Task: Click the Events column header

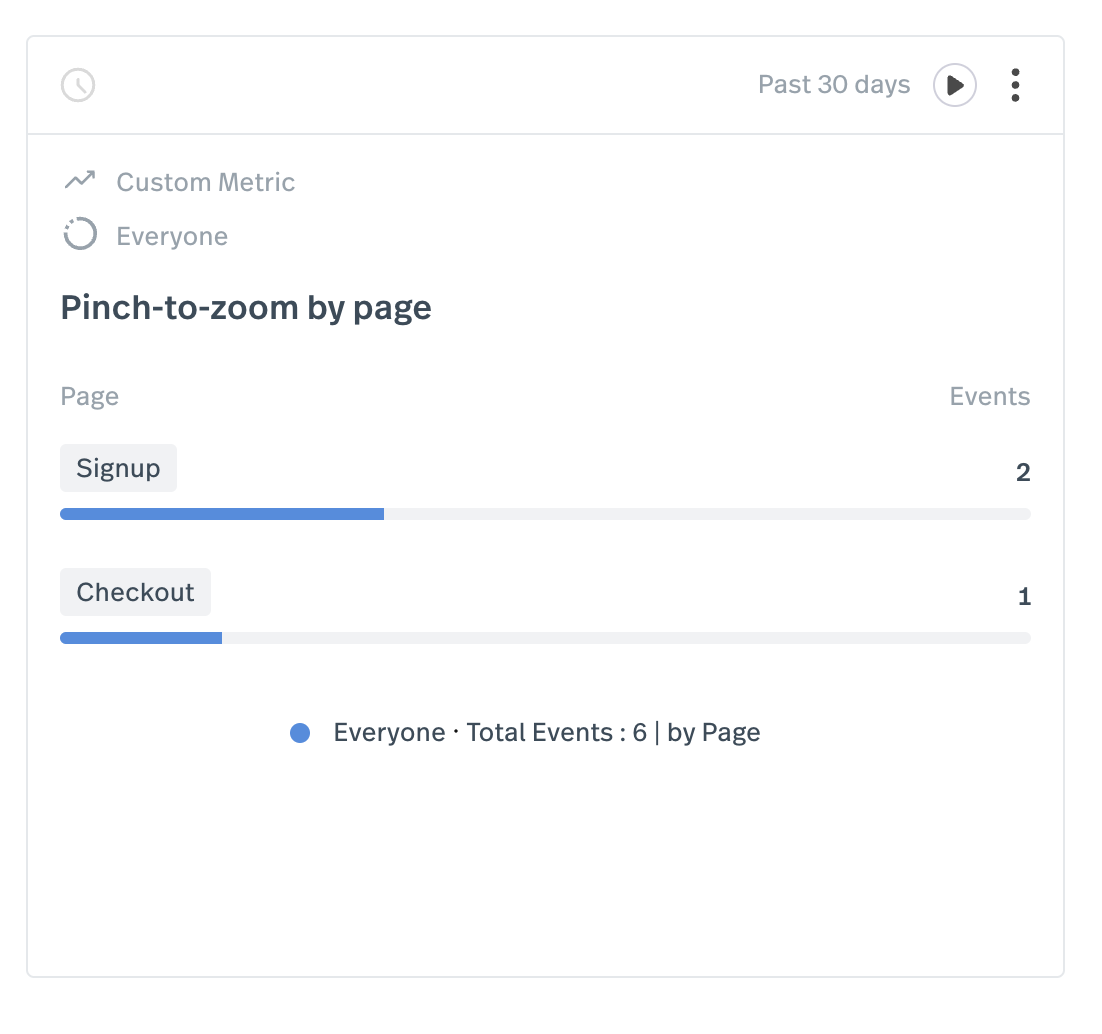Action: pyautogui.click(x=989, y=397)
